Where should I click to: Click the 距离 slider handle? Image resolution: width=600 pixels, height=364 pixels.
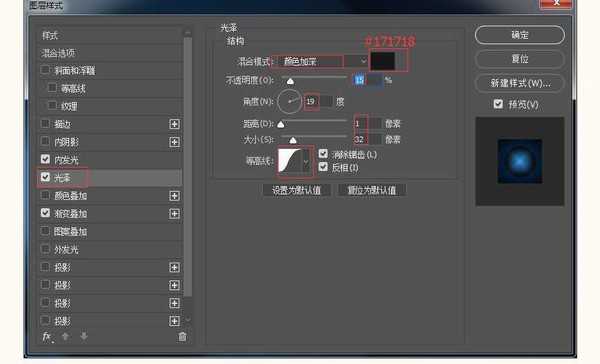[x=280, y=124]
